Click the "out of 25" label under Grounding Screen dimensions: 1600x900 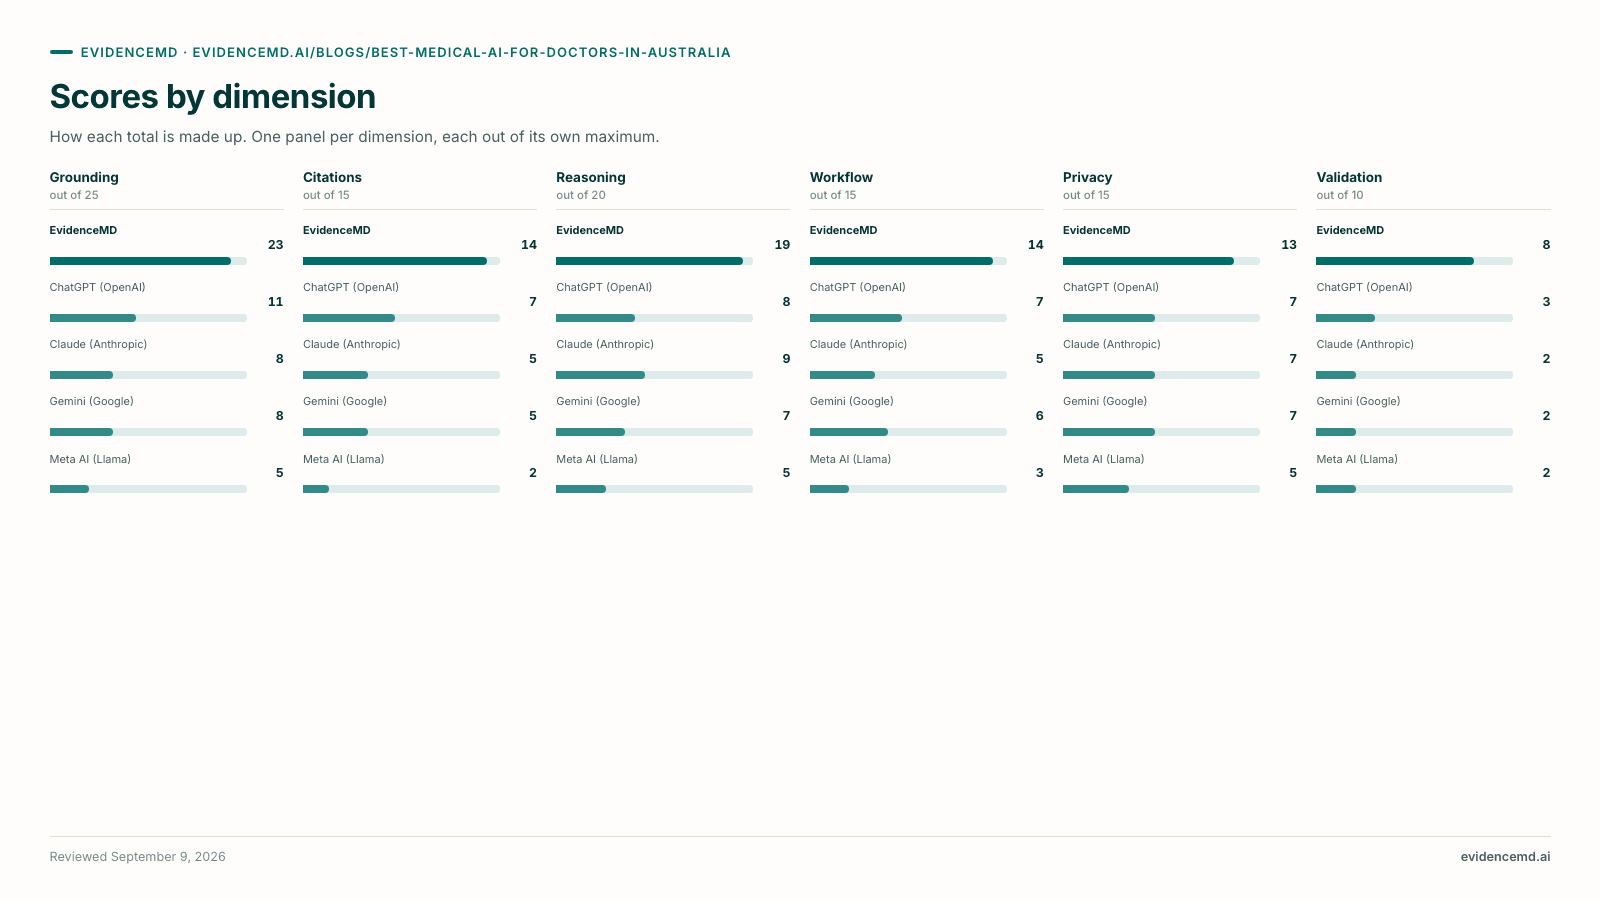[x=74, y=195]
